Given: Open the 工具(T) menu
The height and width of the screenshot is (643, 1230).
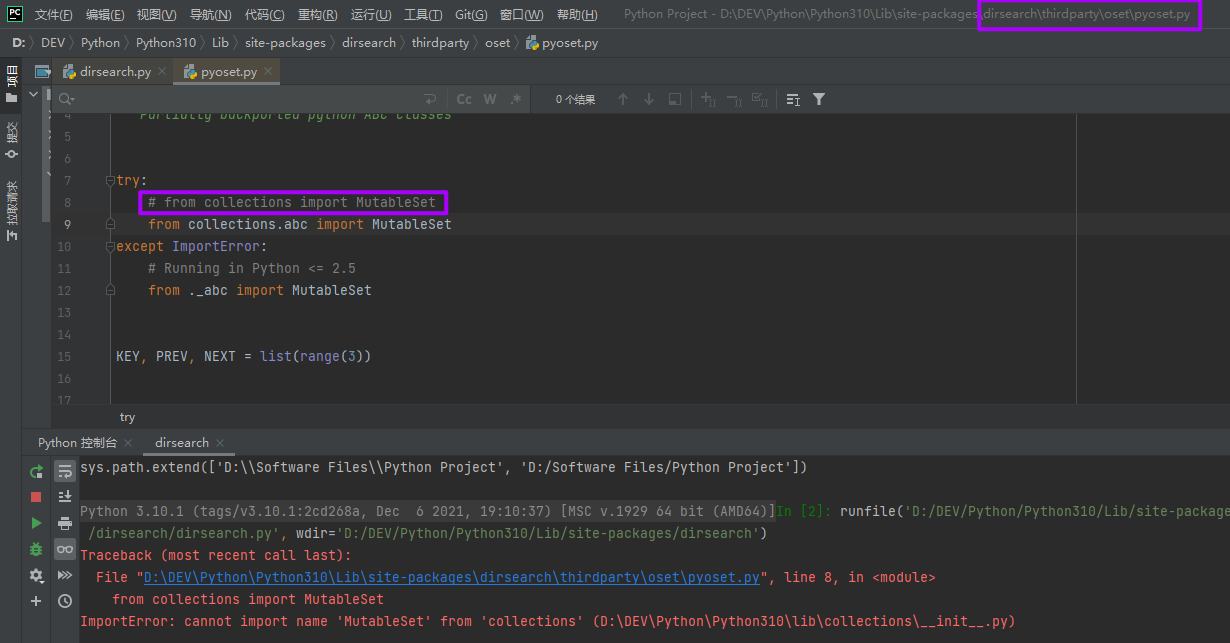Looking at the screenshot, I should coord(424,15).
